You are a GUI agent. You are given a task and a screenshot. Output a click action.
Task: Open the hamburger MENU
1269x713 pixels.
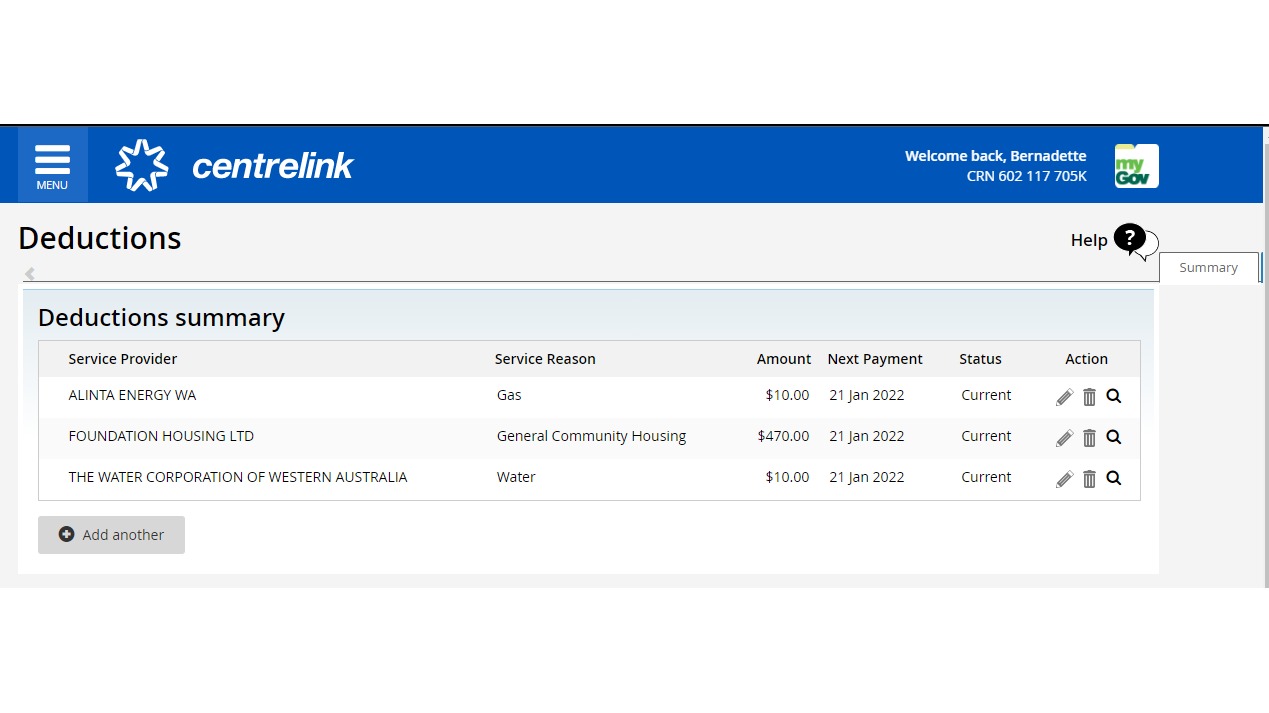pos(52,165)
